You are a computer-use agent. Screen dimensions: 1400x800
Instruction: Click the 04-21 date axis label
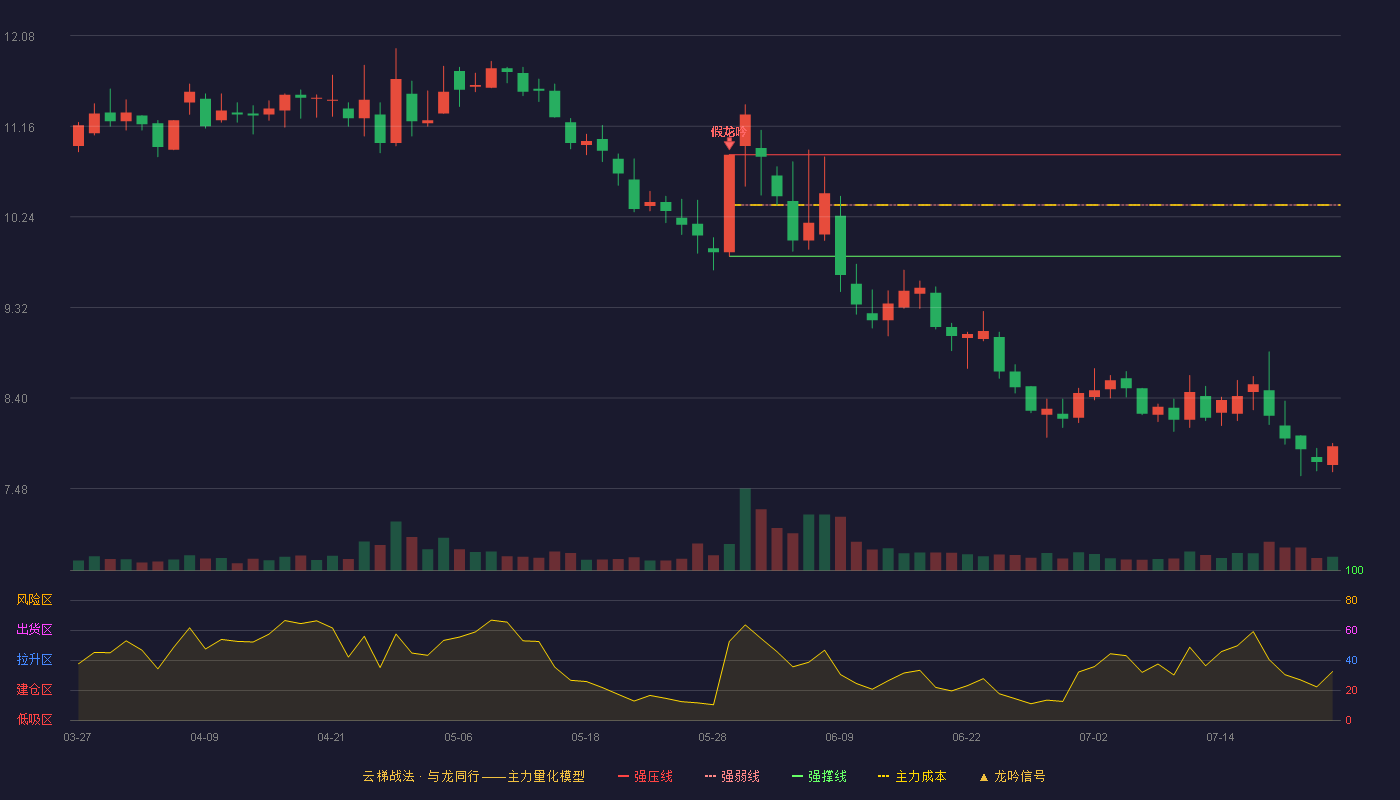331,737
